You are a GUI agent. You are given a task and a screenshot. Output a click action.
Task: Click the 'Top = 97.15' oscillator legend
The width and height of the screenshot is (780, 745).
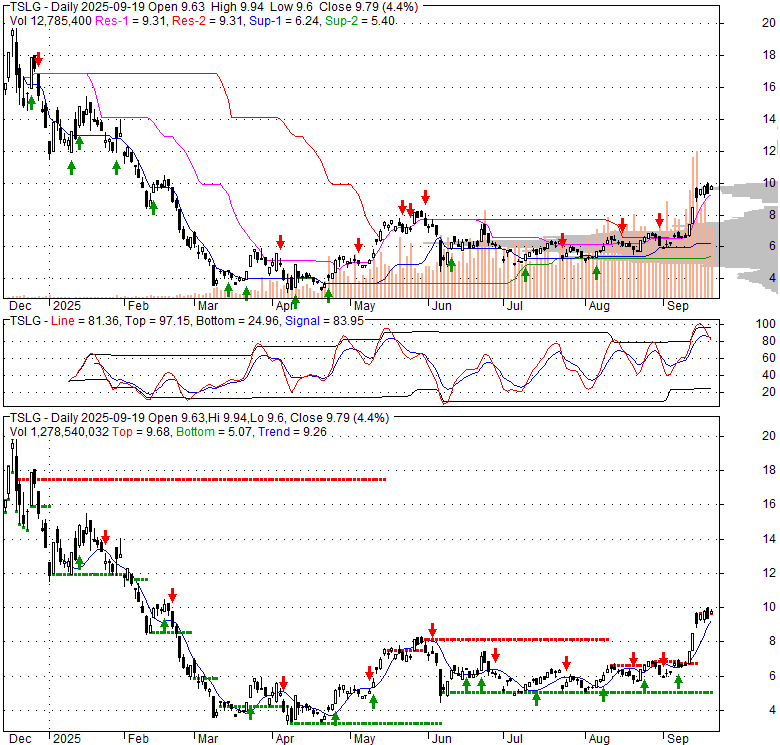tap(157, 321)
